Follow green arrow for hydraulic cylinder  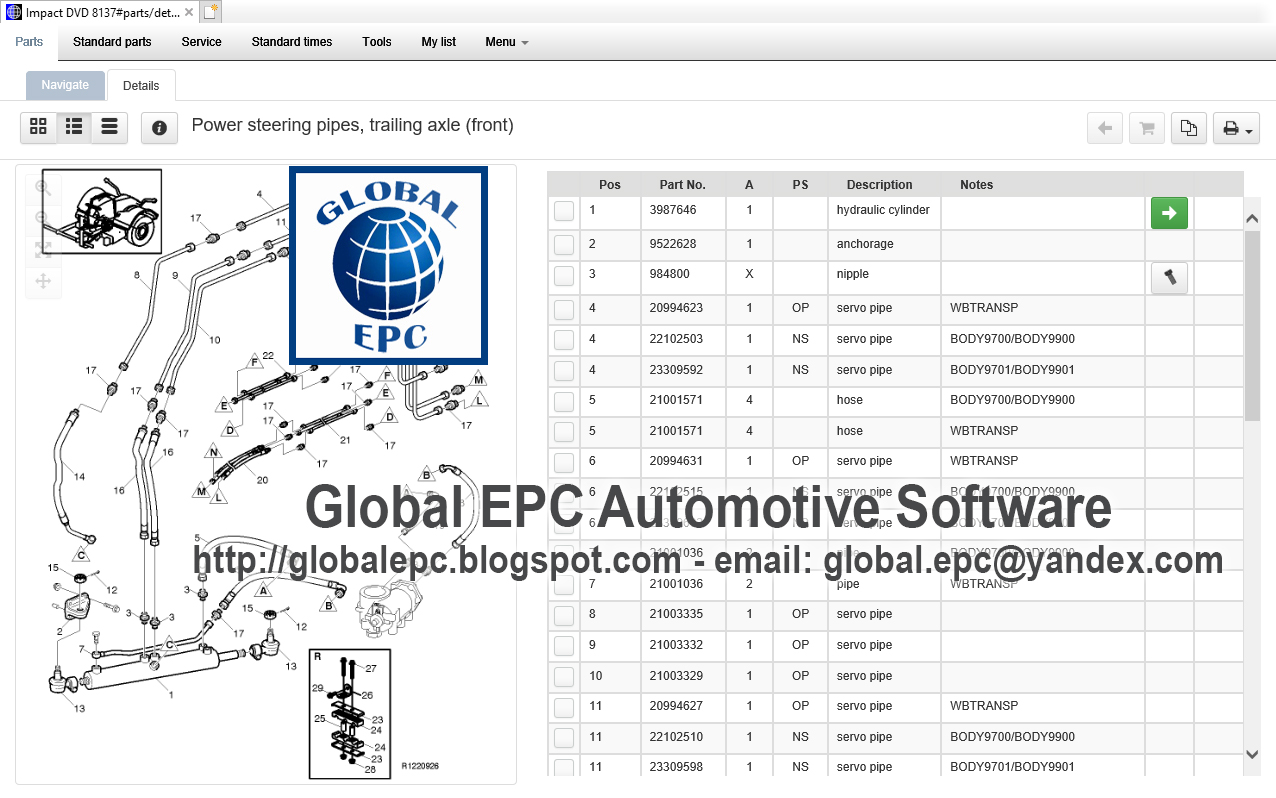(x=1169, y=213)
